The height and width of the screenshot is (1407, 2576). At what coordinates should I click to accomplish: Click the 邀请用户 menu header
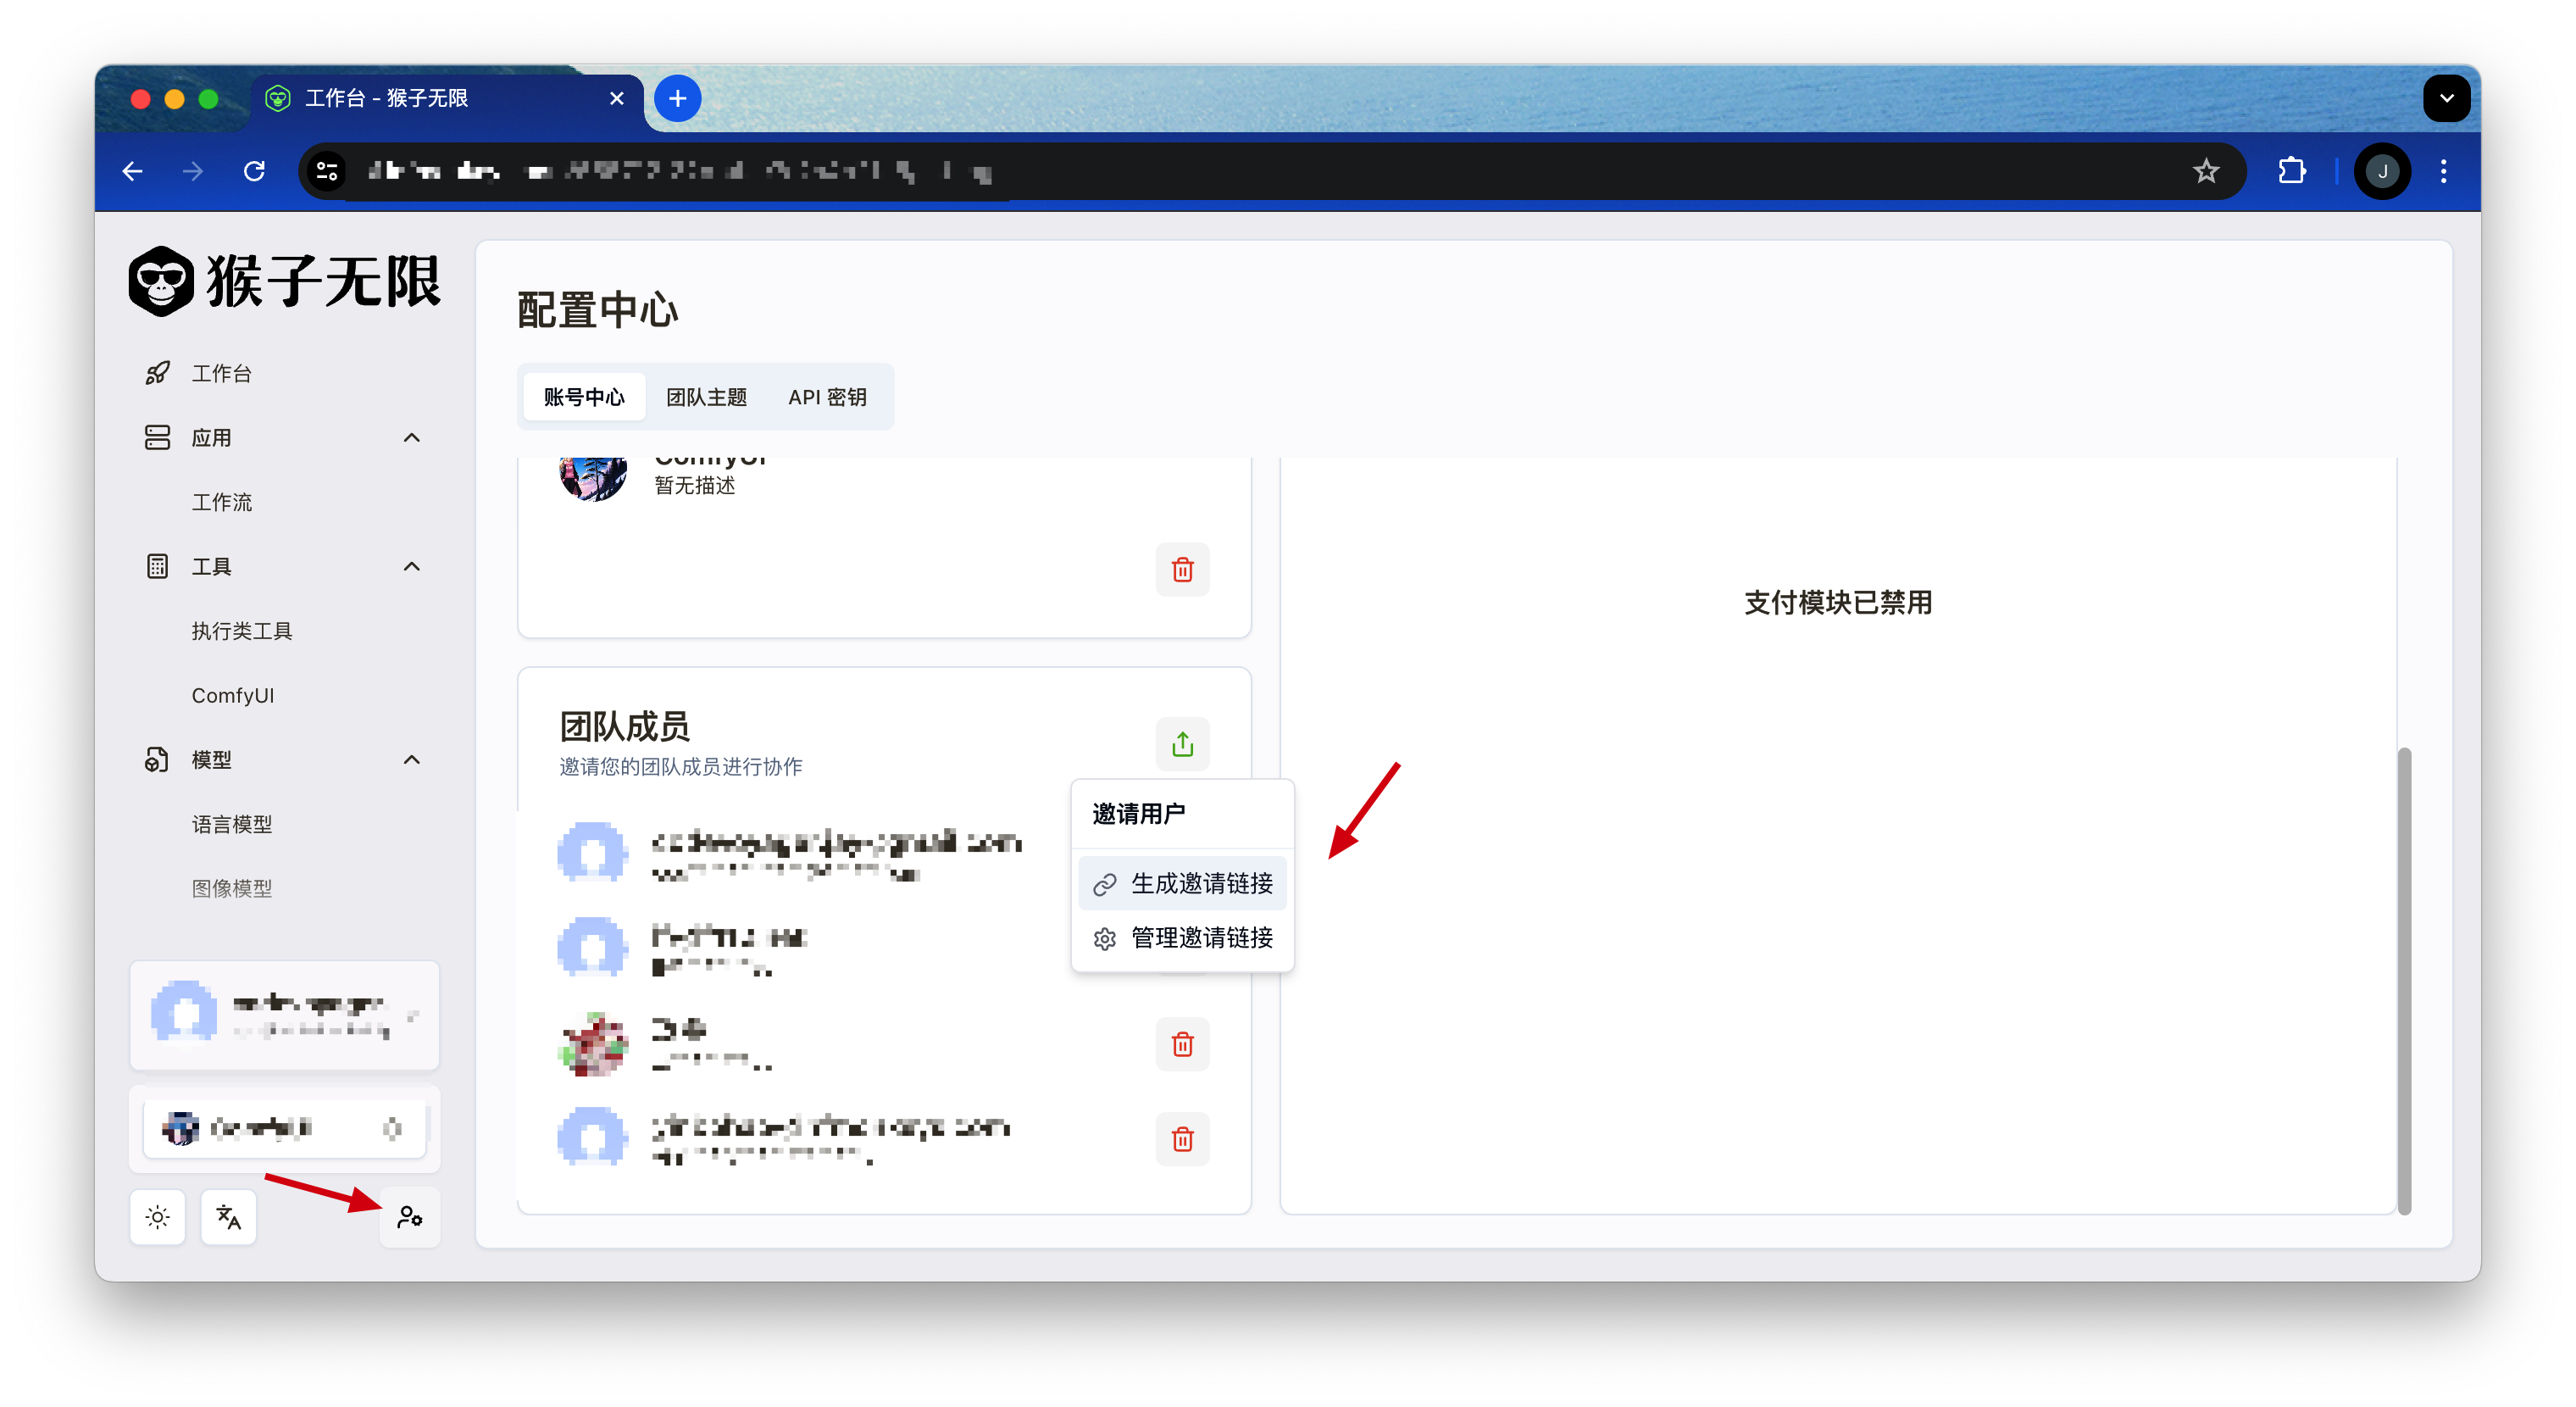(x=1139, y=814)
